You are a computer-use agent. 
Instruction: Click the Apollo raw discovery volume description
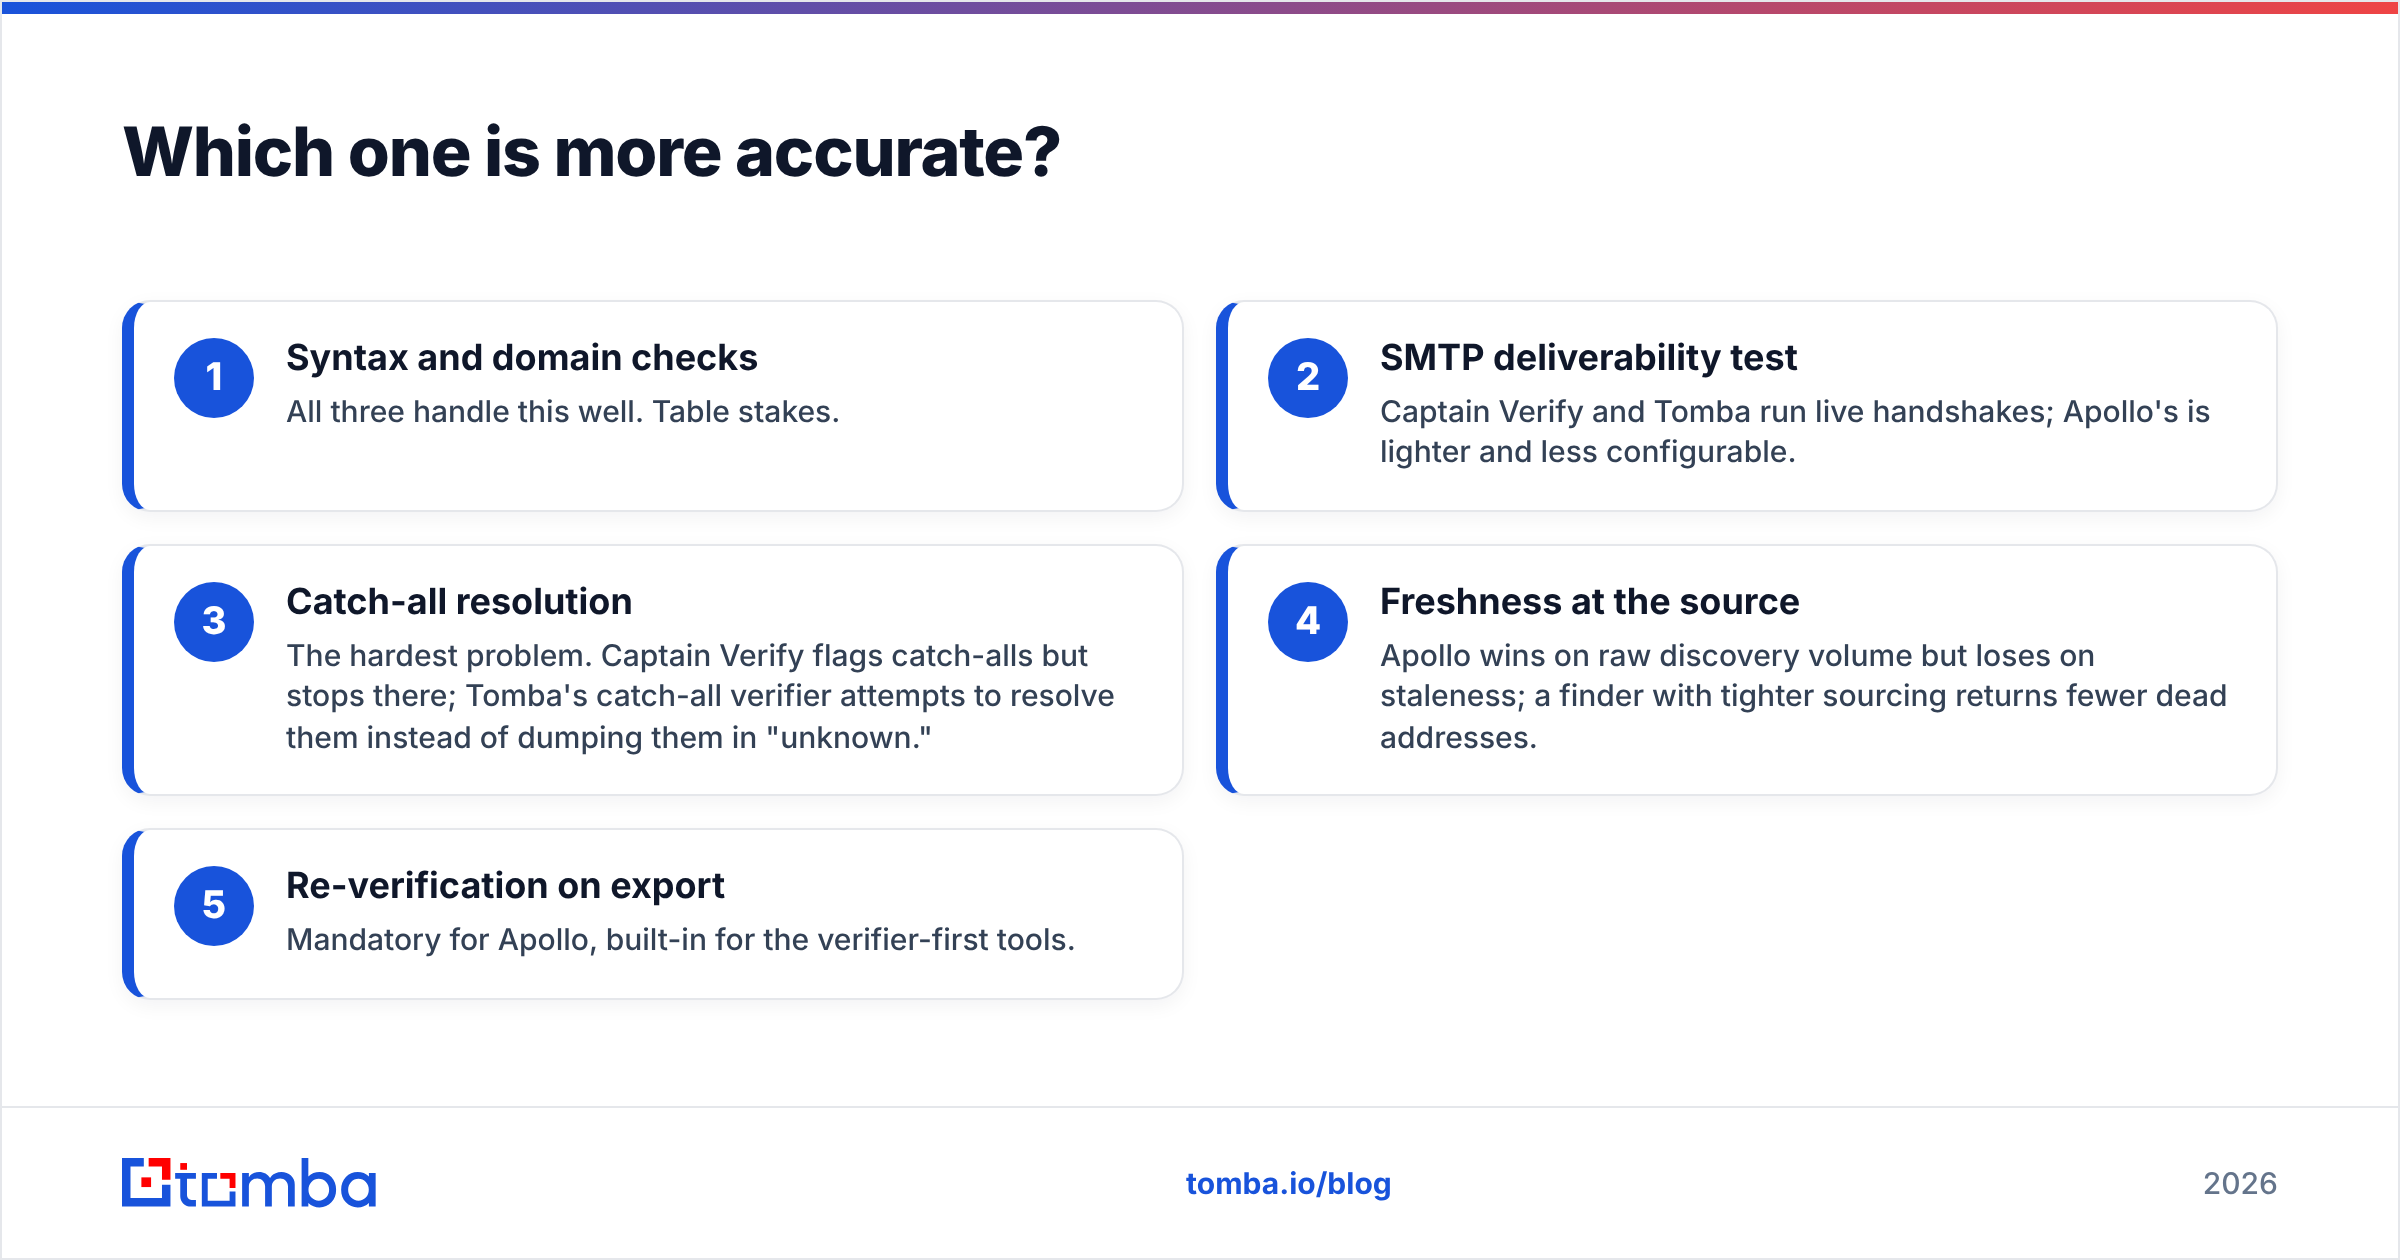pos(1803,697)
